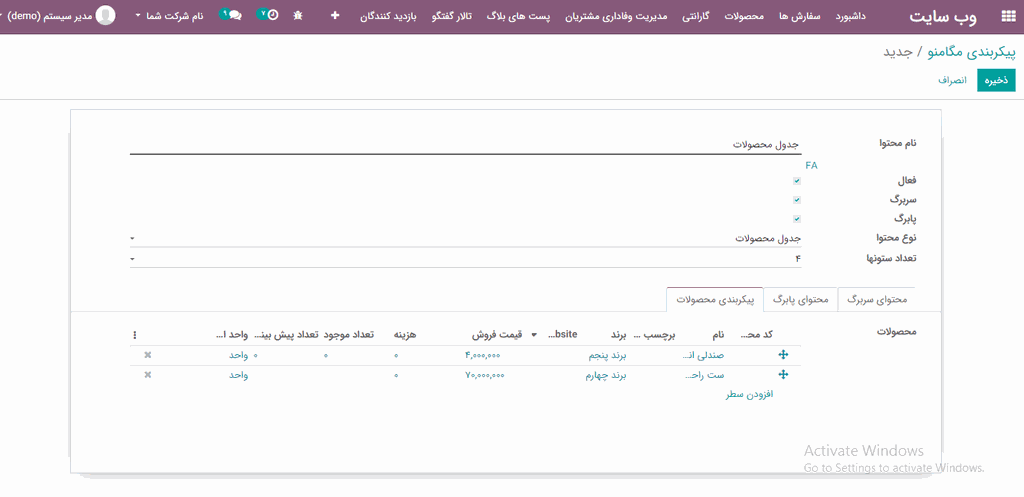Click the تعداد پیش بینی column header

click(x=286, y=334)
